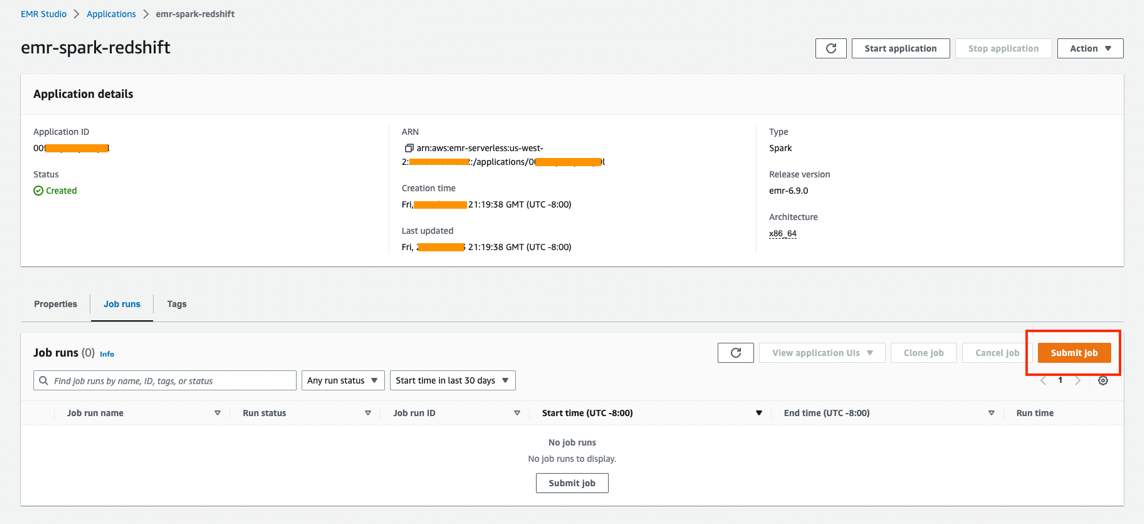Open the Tags tab
The image size is (1144, 524).
pyautogui.click(x=177, y=304)
